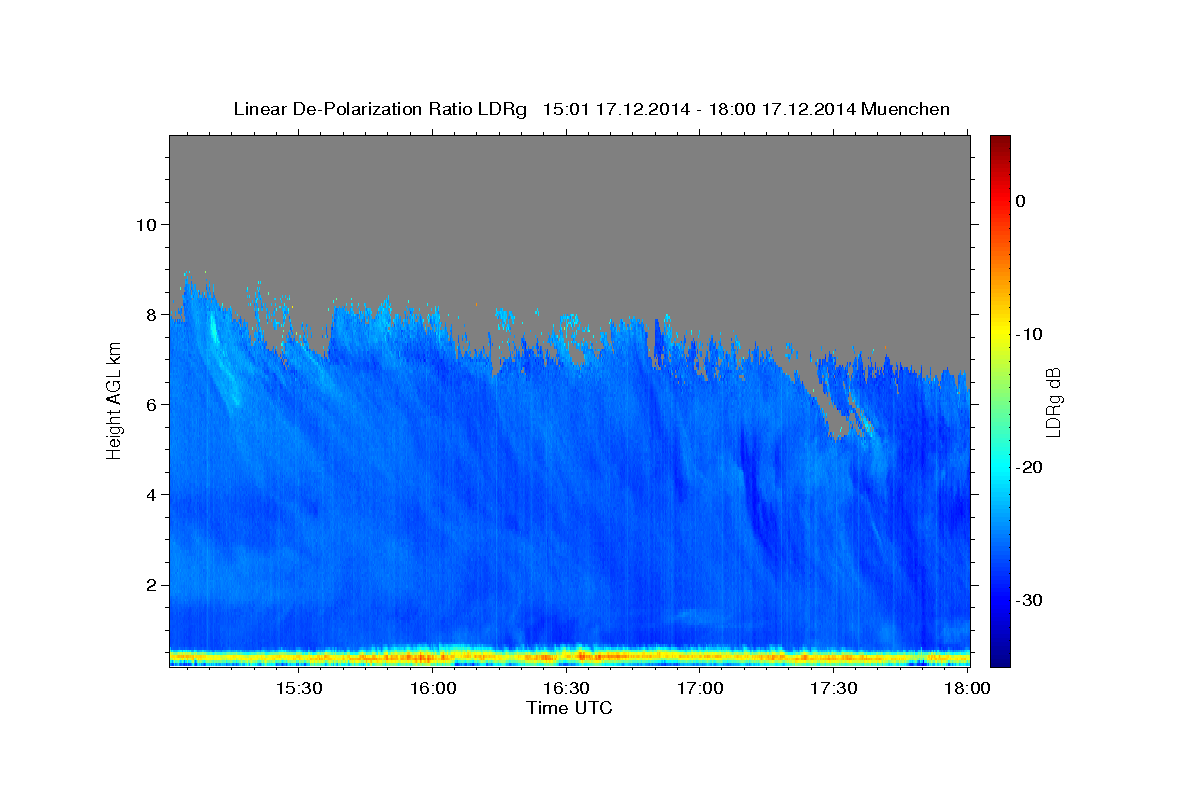Click the "18:00" time tick label
The image size is (1200, 800).
(x=966, y=689)
